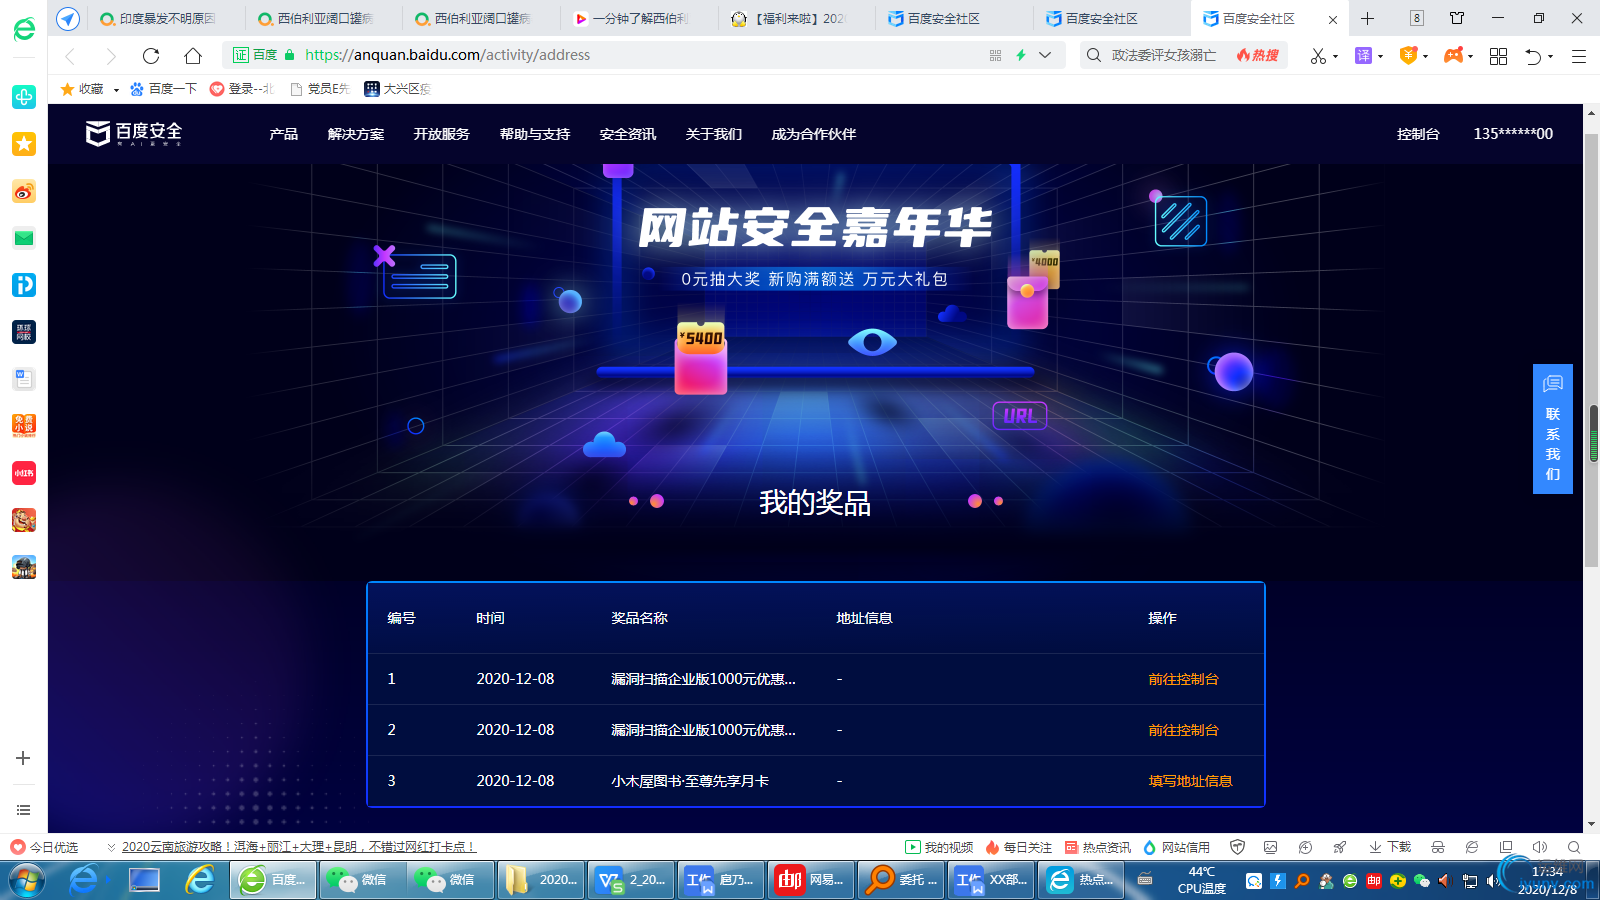Mute page sound via status bar speaker
Viewport: 1600px width, 900px height.
[1540, 847]
